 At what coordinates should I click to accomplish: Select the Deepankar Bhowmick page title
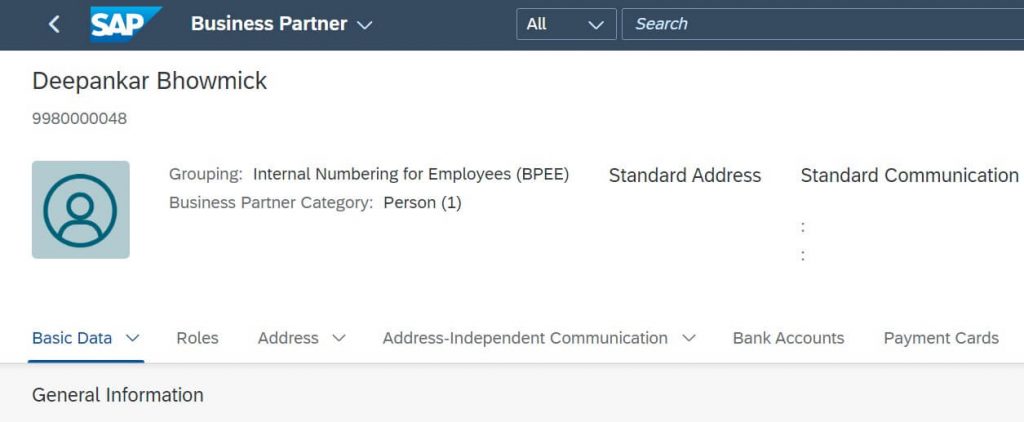(x=150, y=81)
